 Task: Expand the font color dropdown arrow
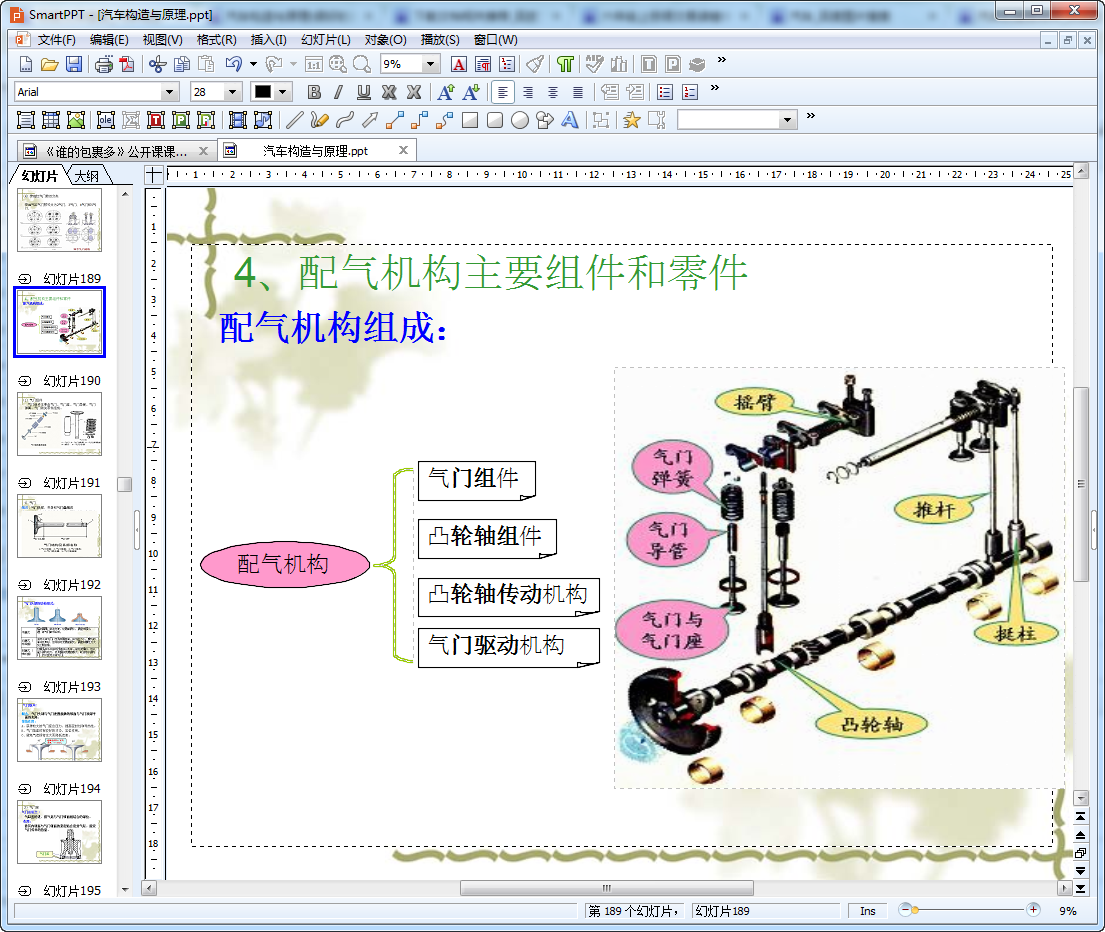coord(283,92)
